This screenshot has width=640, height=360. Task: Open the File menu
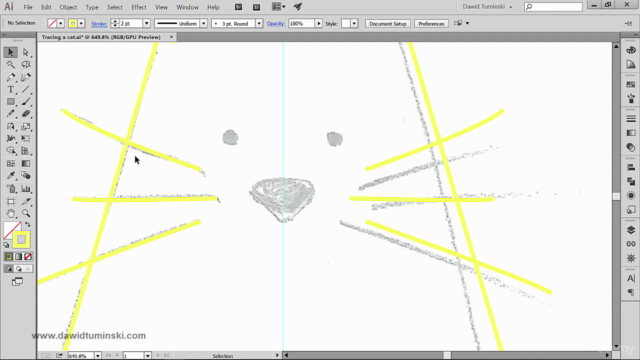click(x=28, y=7)
